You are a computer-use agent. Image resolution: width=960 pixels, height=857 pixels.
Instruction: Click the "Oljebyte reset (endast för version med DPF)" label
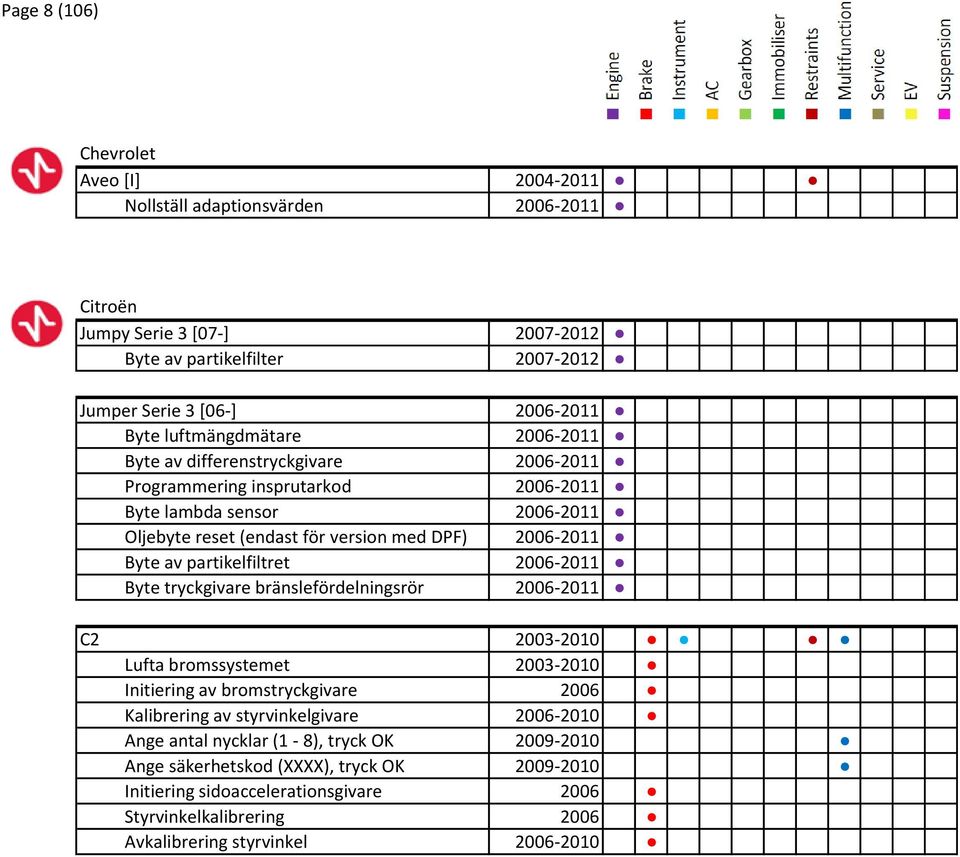[x=296, y=537]
